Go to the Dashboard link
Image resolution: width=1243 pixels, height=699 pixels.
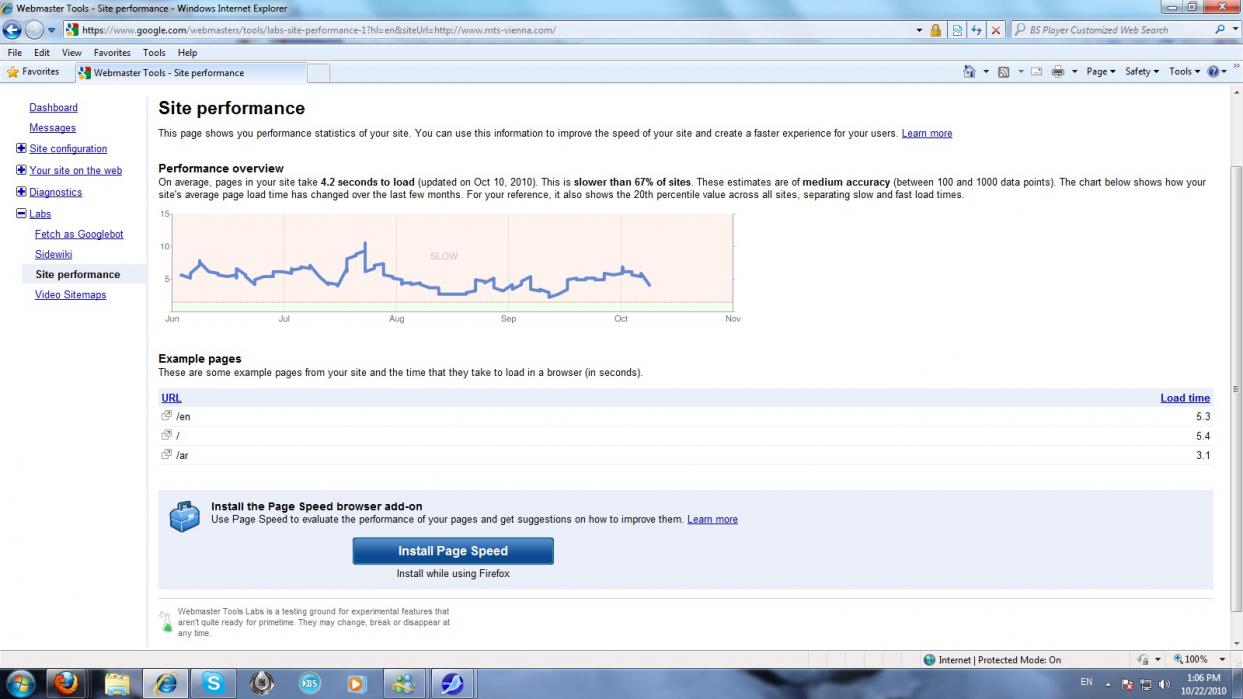pyautogui.click(x=53, y=108)
